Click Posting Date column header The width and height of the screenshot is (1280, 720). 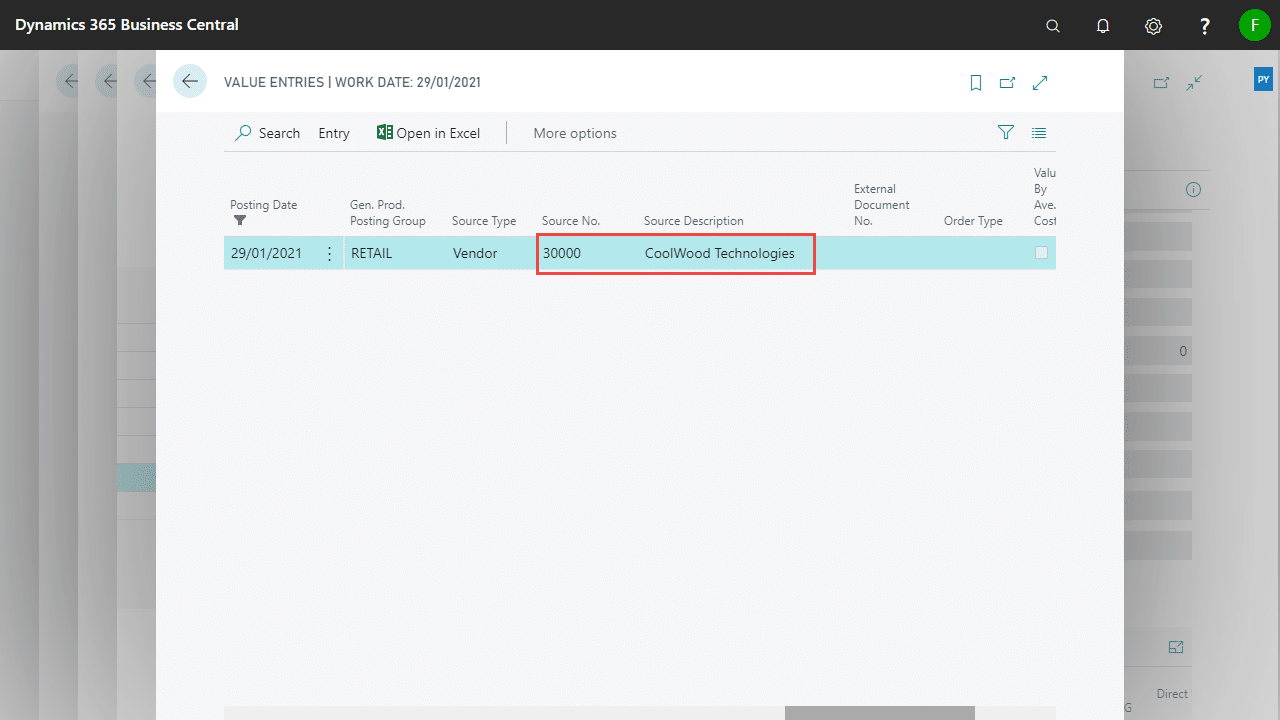pos(264,205)
